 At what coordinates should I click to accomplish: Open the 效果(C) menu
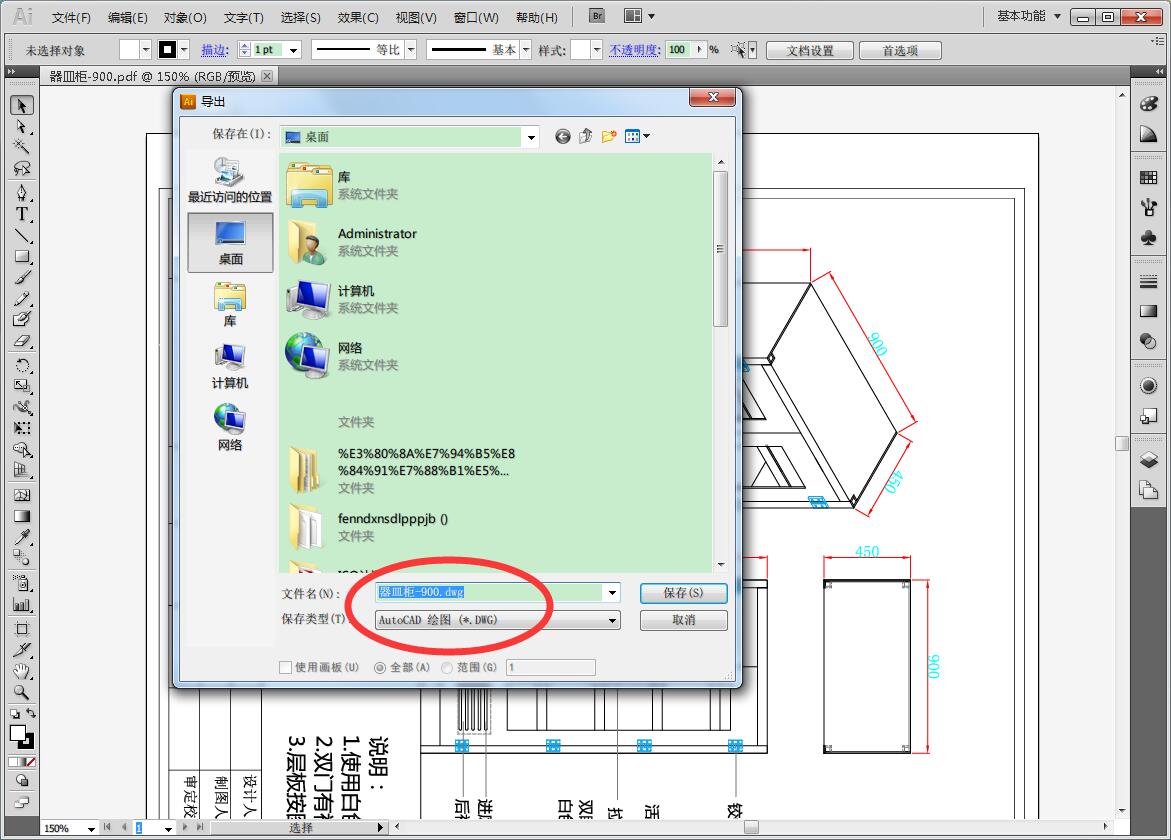click(x=358, y=17)
